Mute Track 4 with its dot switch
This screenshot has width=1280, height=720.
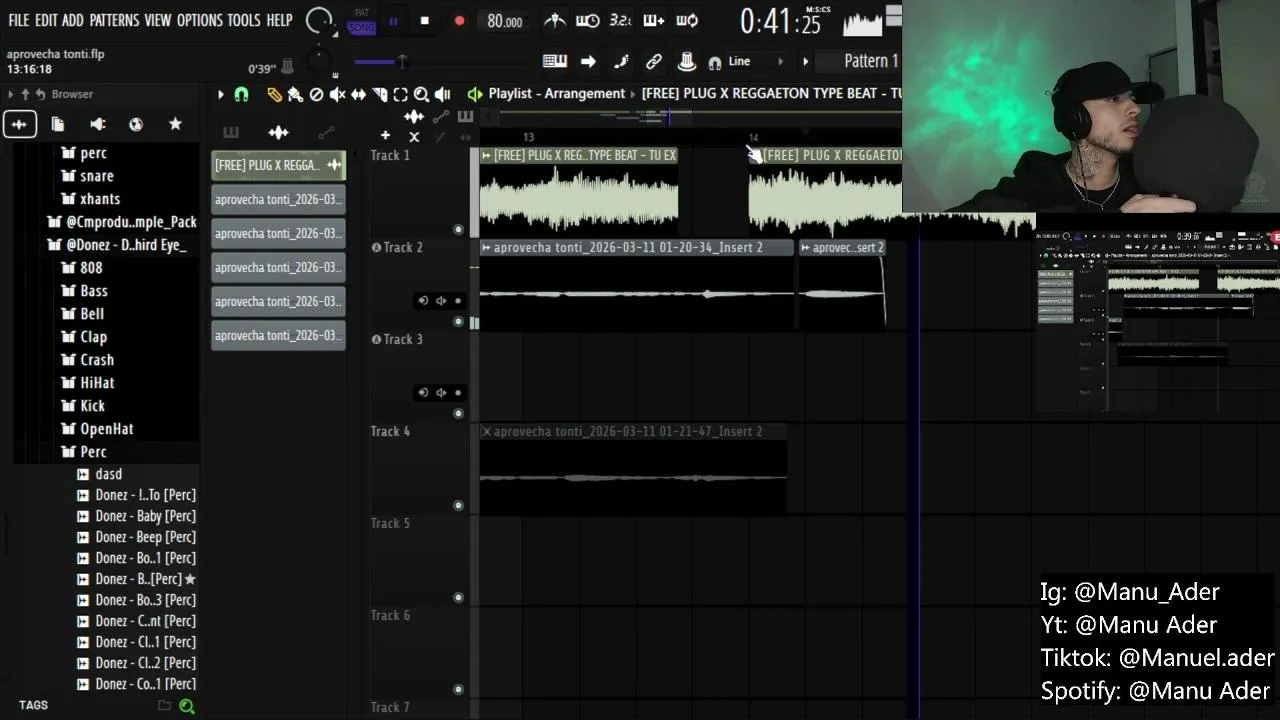tap(458, 506)
